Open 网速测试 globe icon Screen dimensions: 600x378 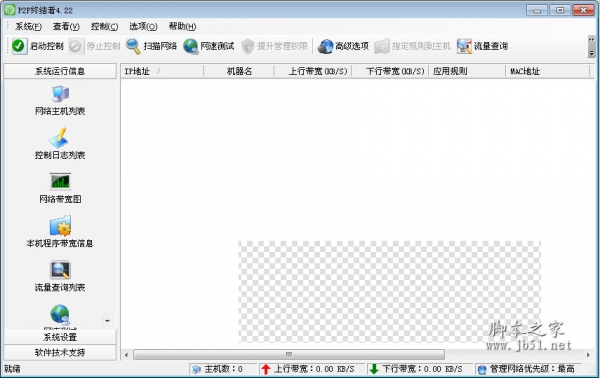pyautogui.click(x=190, y=46)
